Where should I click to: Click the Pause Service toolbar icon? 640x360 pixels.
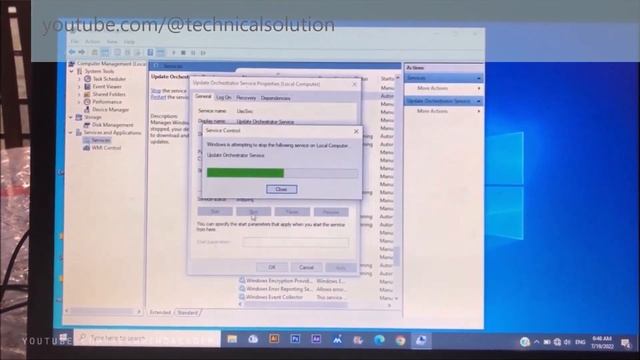click(x=193, y=53)
